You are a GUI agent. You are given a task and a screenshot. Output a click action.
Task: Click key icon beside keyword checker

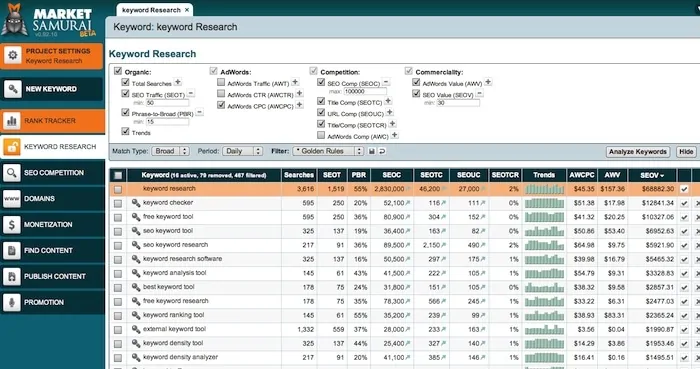pos(136,203)
